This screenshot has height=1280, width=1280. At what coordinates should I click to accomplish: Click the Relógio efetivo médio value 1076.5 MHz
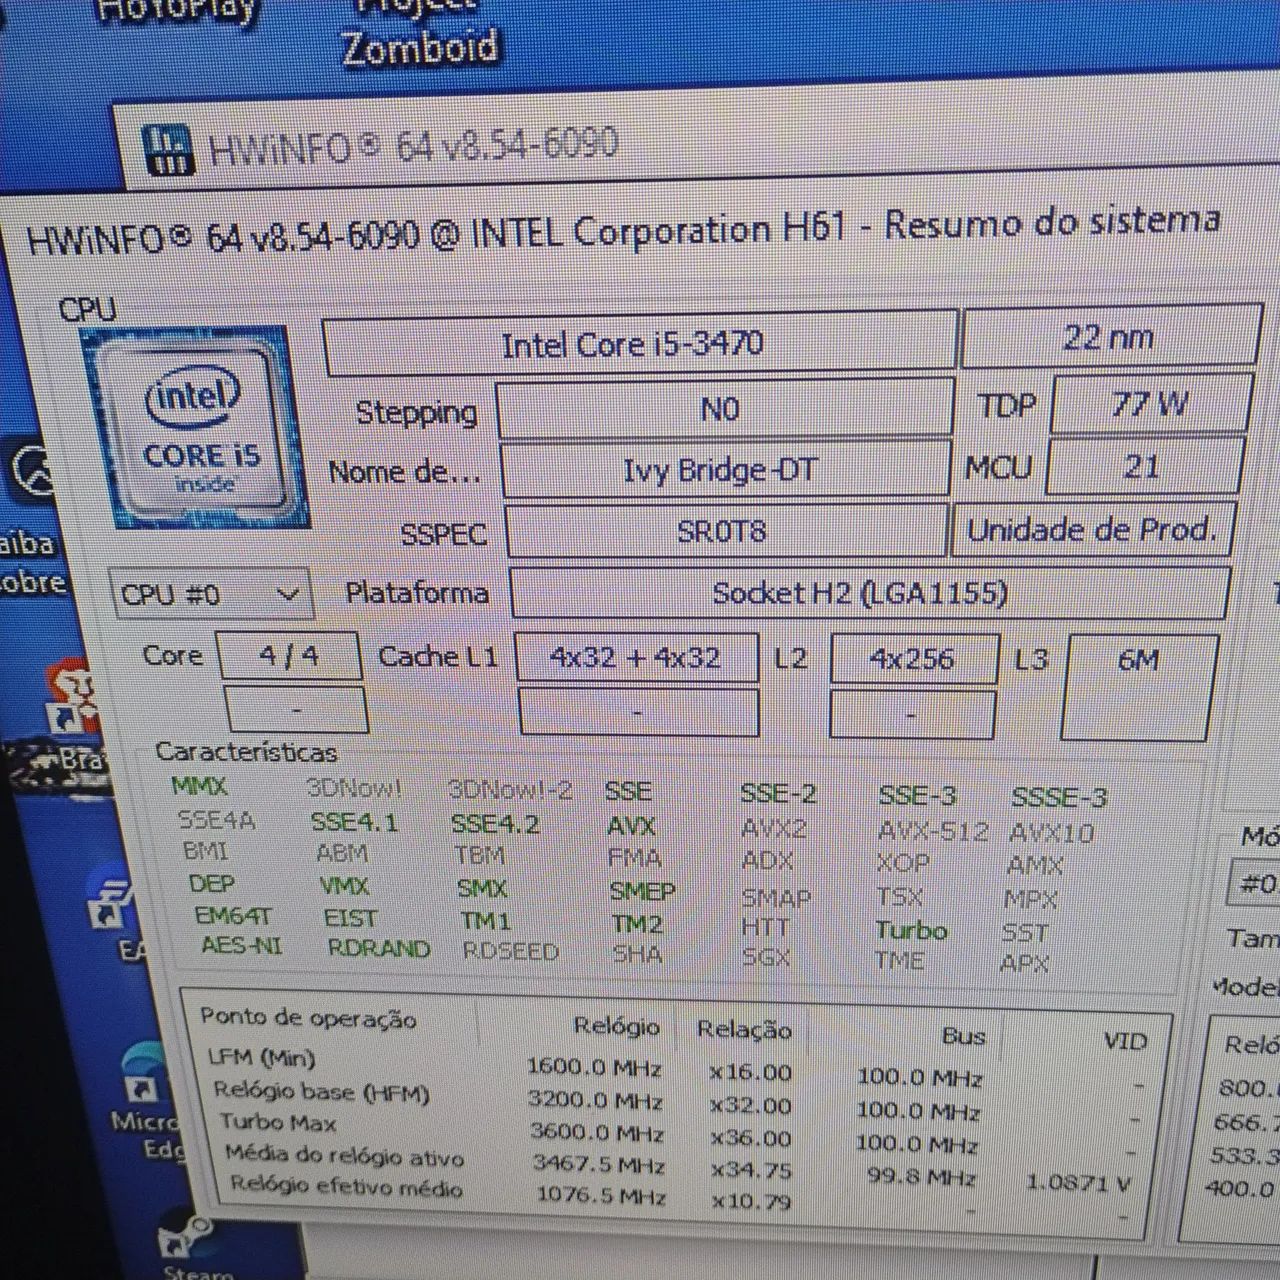(x=601, y=1194)
